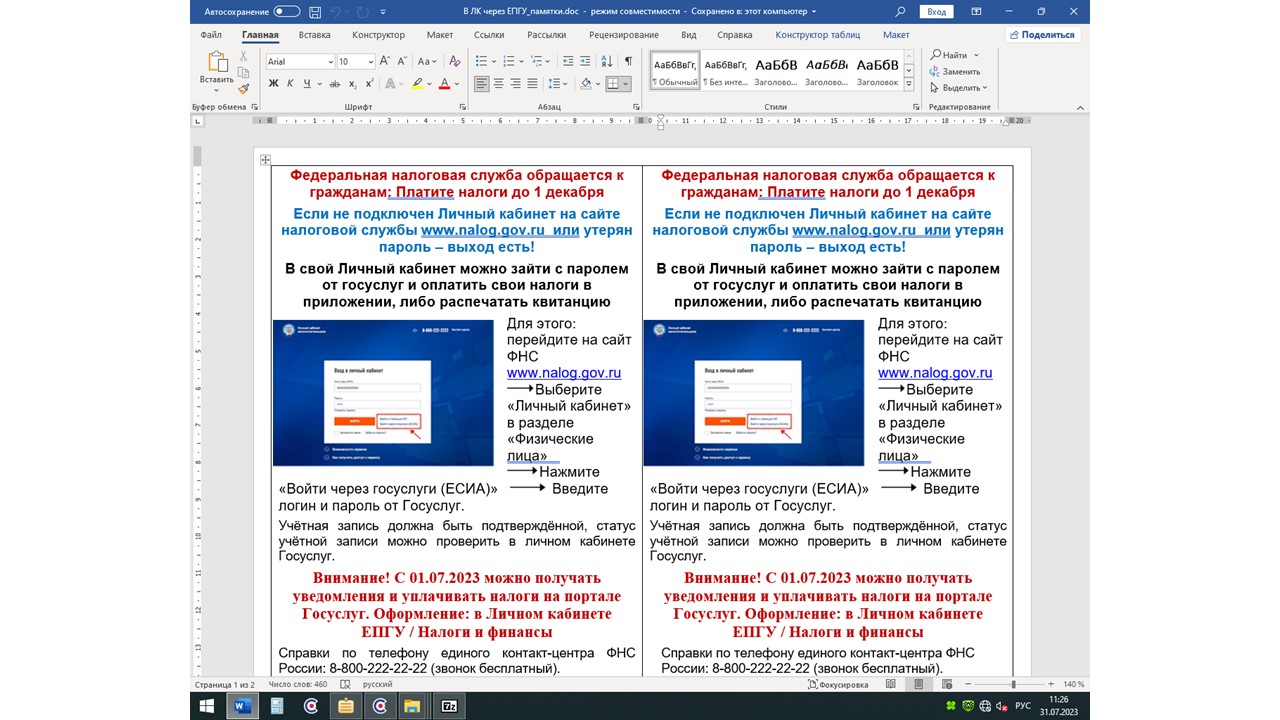
Task: Toggle underline with the Ч button
Action: (x=308, y=84)
